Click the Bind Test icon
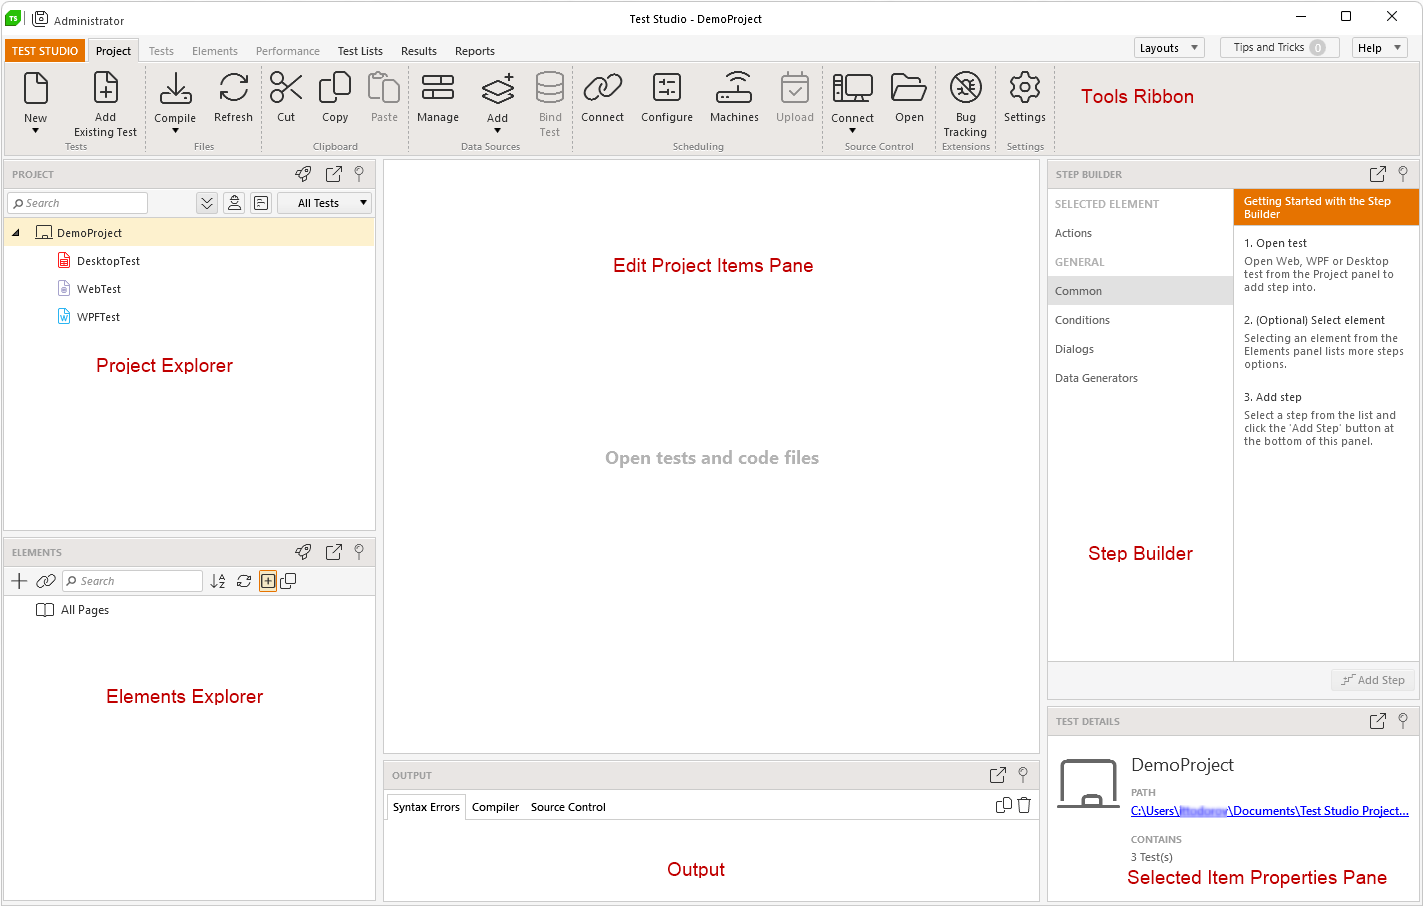 tap(550, 88)
